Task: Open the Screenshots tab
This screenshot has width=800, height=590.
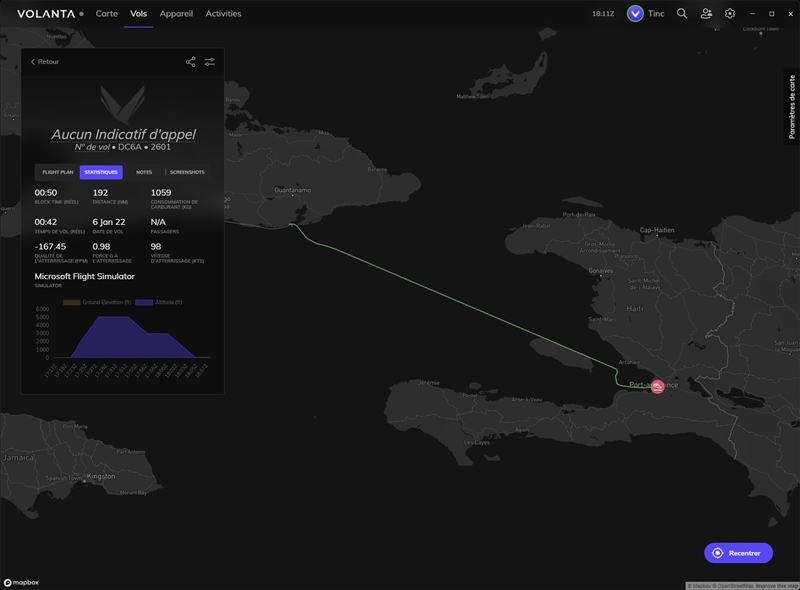Action: coord(187,172)
